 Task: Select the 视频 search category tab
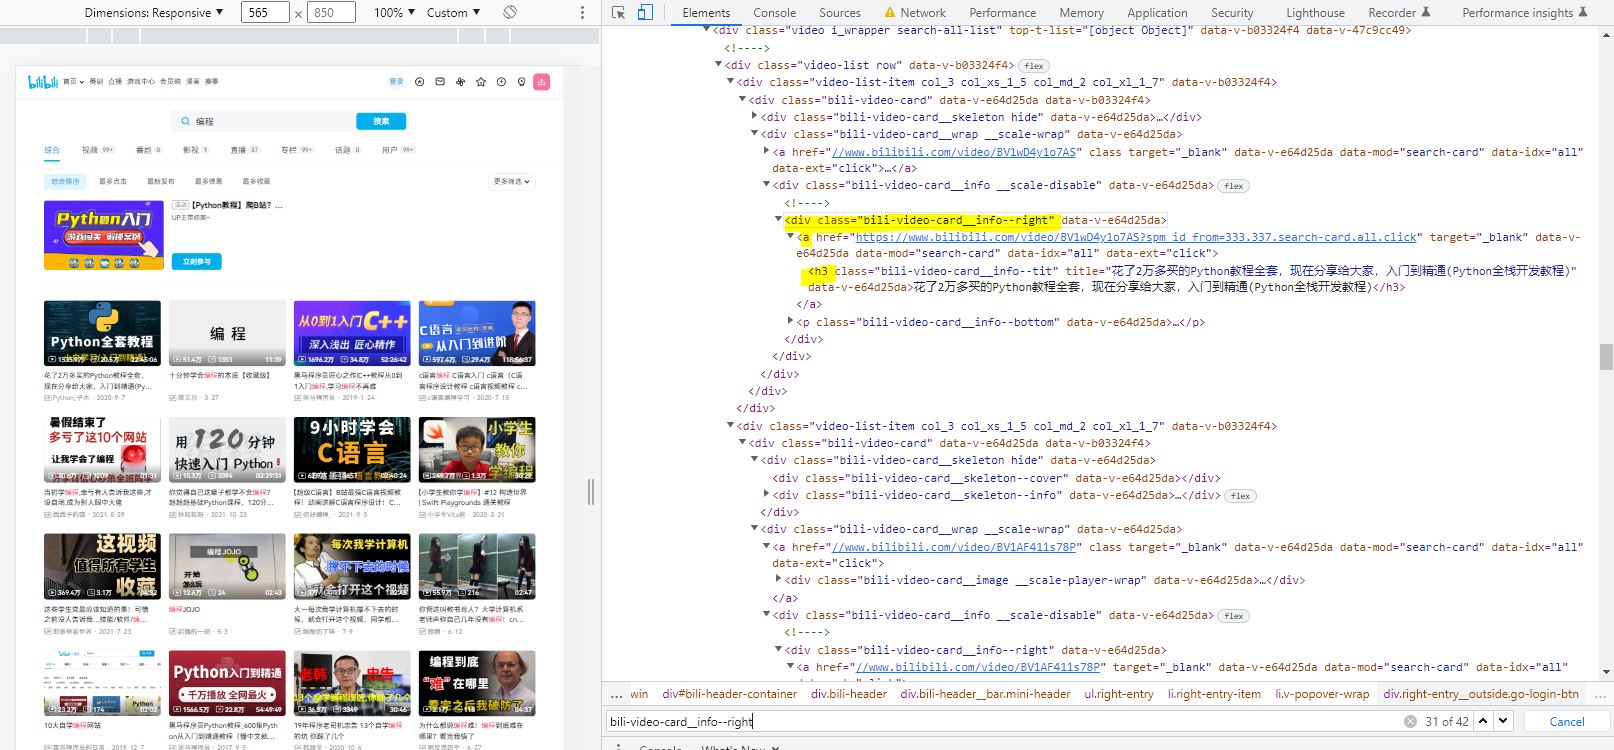point(97,150)
